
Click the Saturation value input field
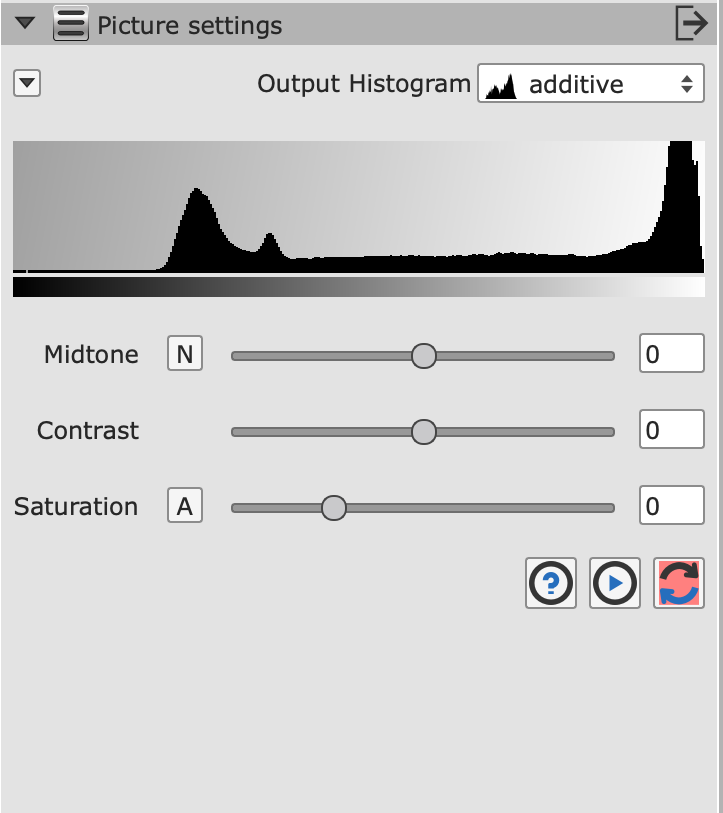coord(671,506)
